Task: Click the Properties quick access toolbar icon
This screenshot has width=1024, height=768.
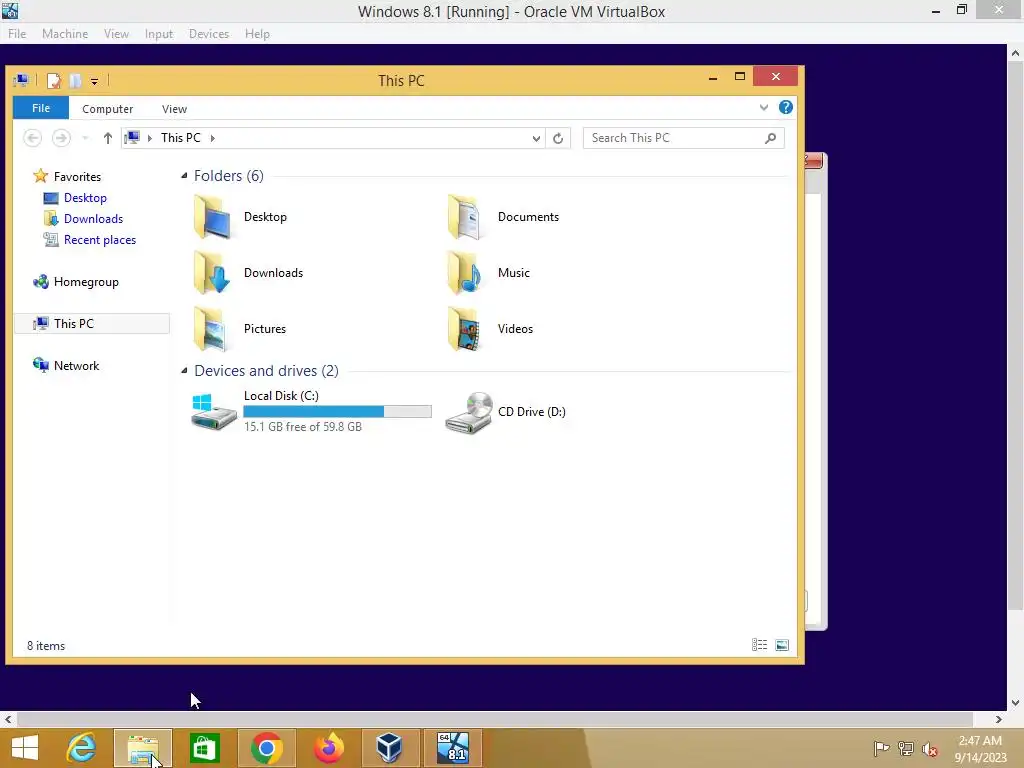Action: [54, 81]
